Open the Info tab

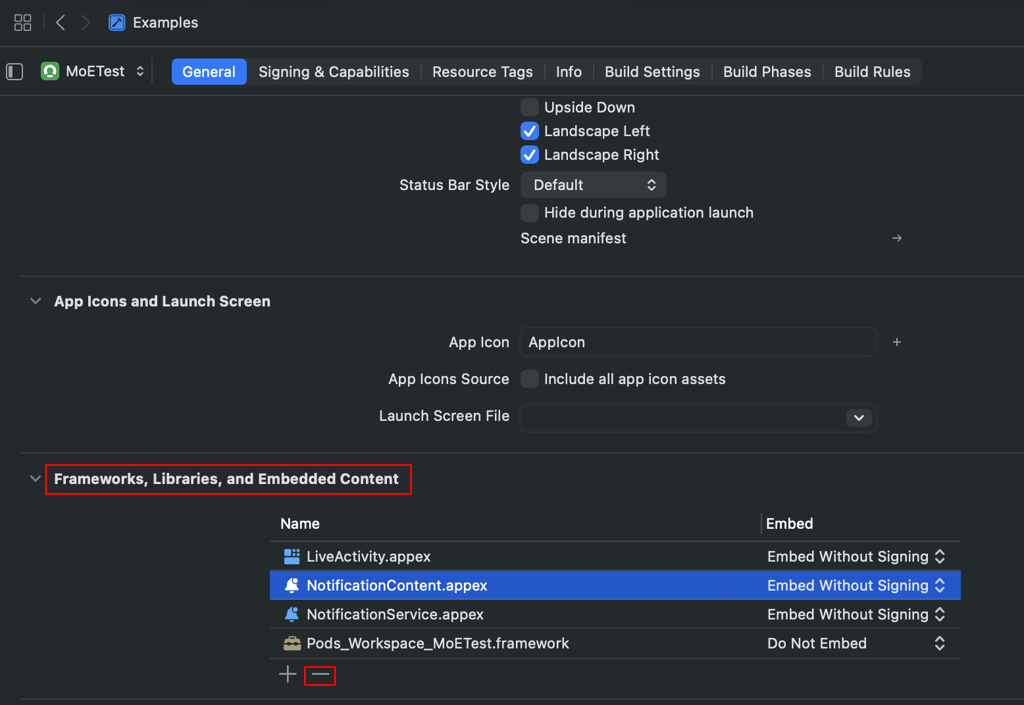click(x=569, y=72)
